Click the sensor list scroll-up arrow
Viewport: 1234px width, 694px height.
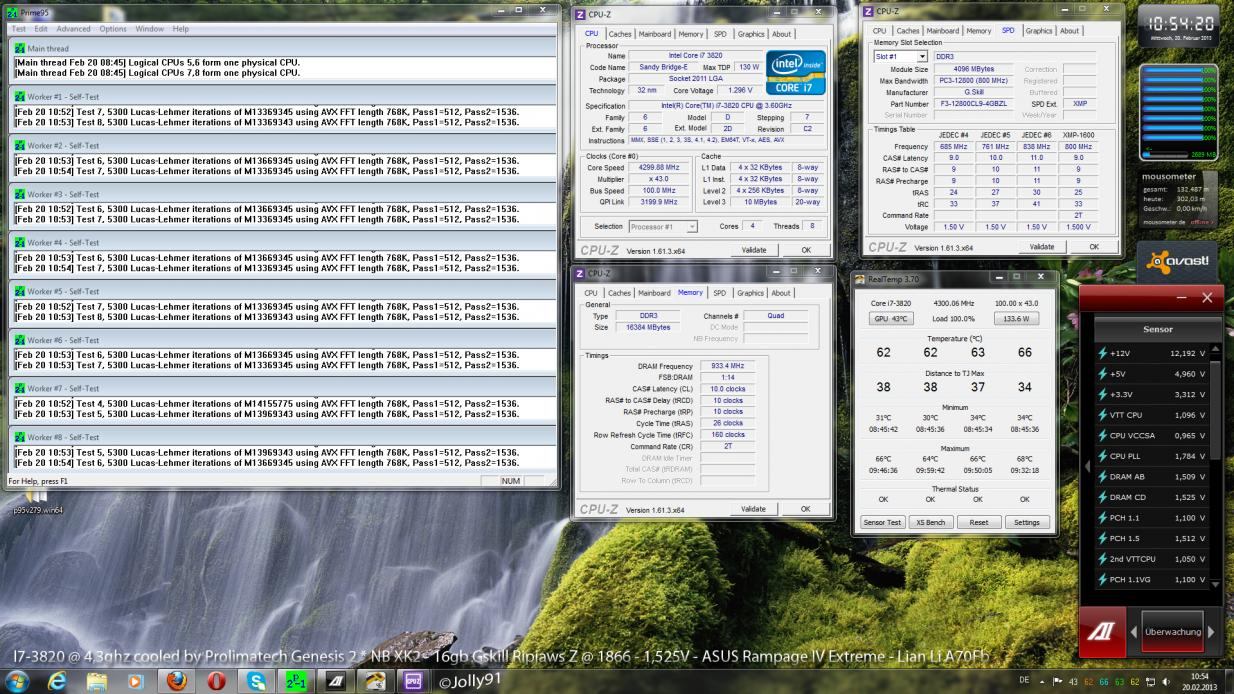pyautogui.click(x=1216, y=348)
